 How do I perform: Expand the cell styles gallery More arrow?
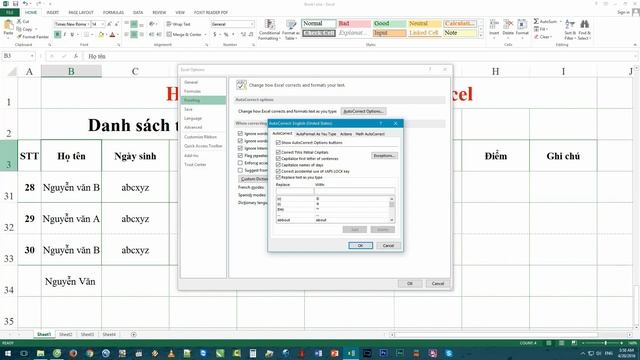point(480,36)
